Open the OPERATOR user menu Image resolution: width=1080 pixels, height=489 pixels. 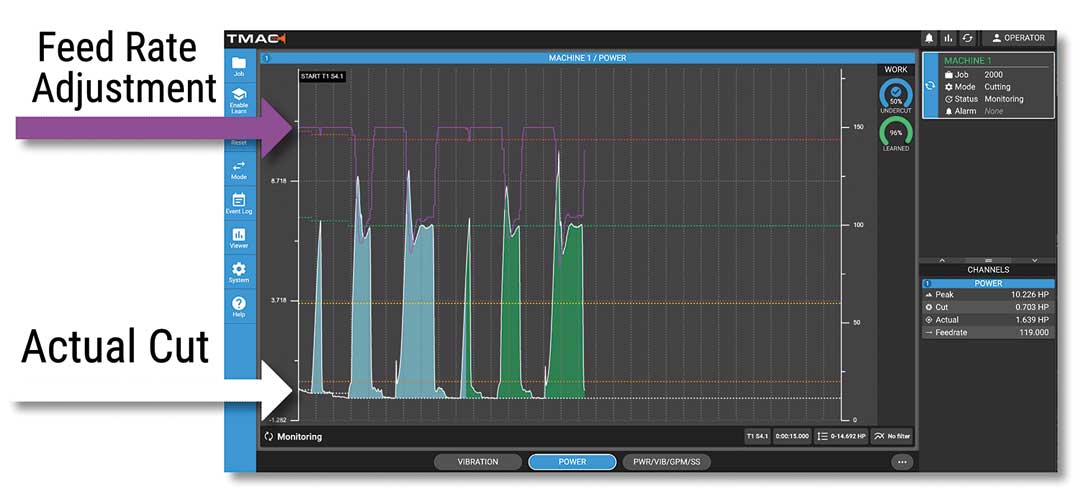point(1017,38)
